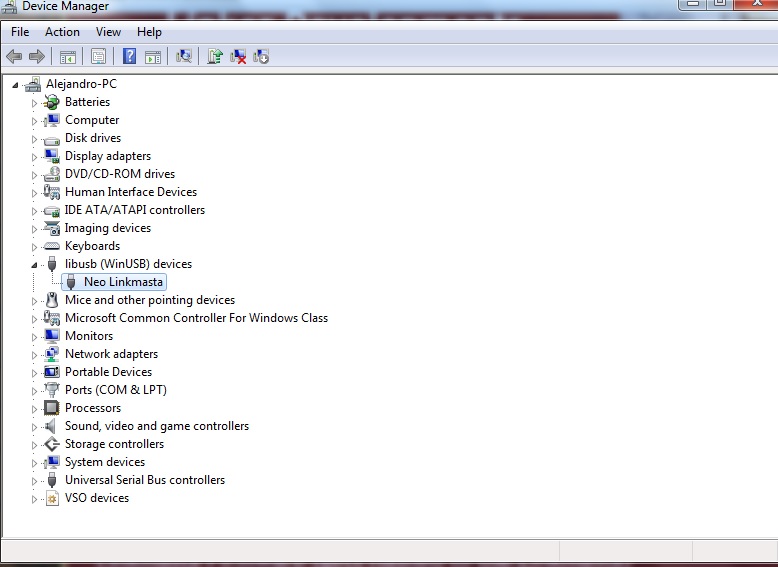Open the Help menu
This screenshot has width=778, height=567.
(x=149, y=32)
